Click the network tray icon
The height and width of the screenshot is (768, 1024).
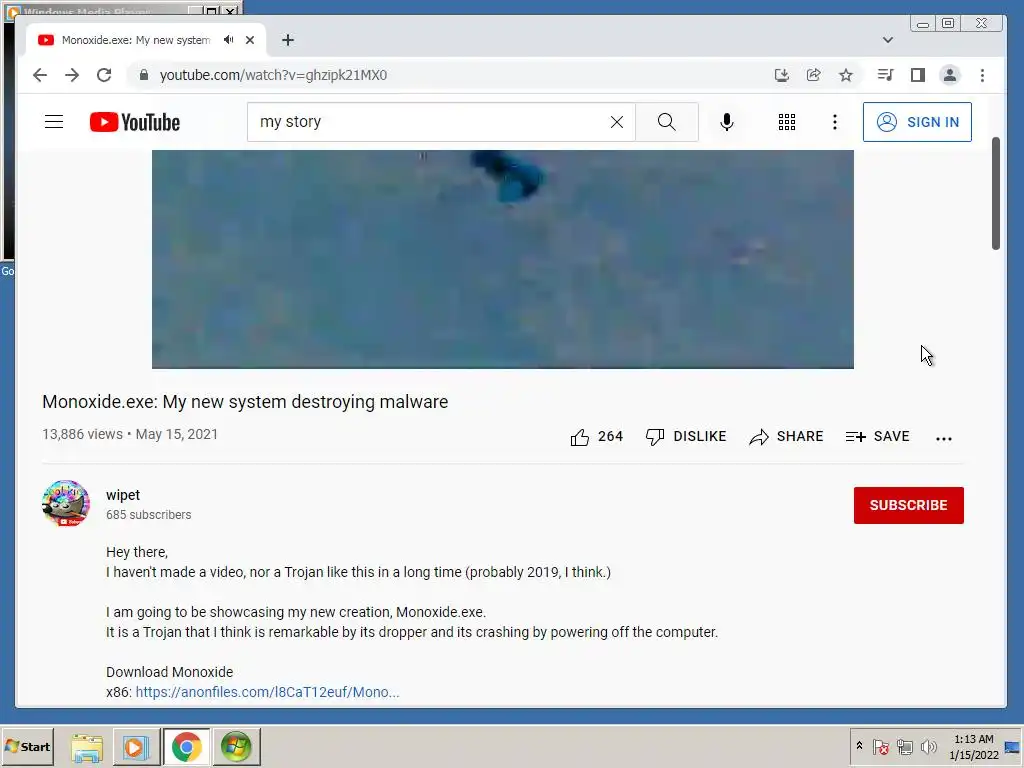(904, 746)
